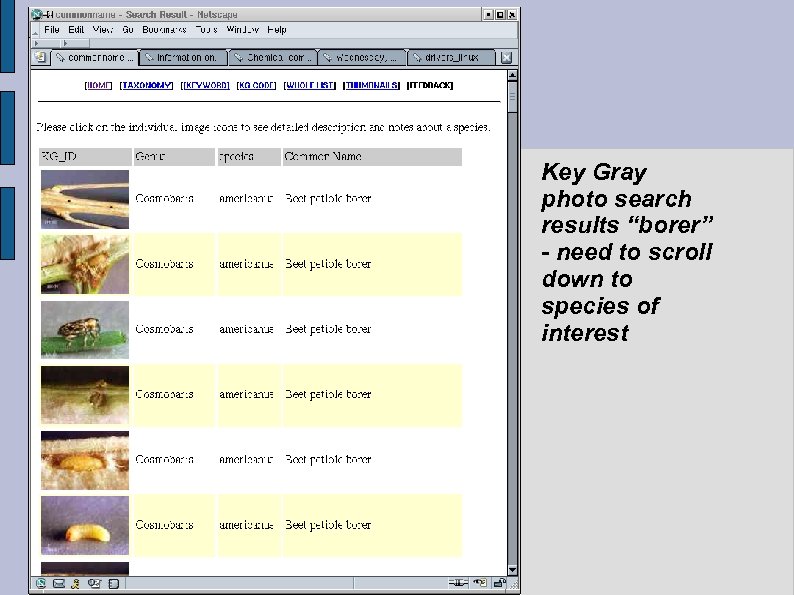Switch to the 'Information on' tab
This screenshot has width=794, height=595.
[x=184, y=58]
